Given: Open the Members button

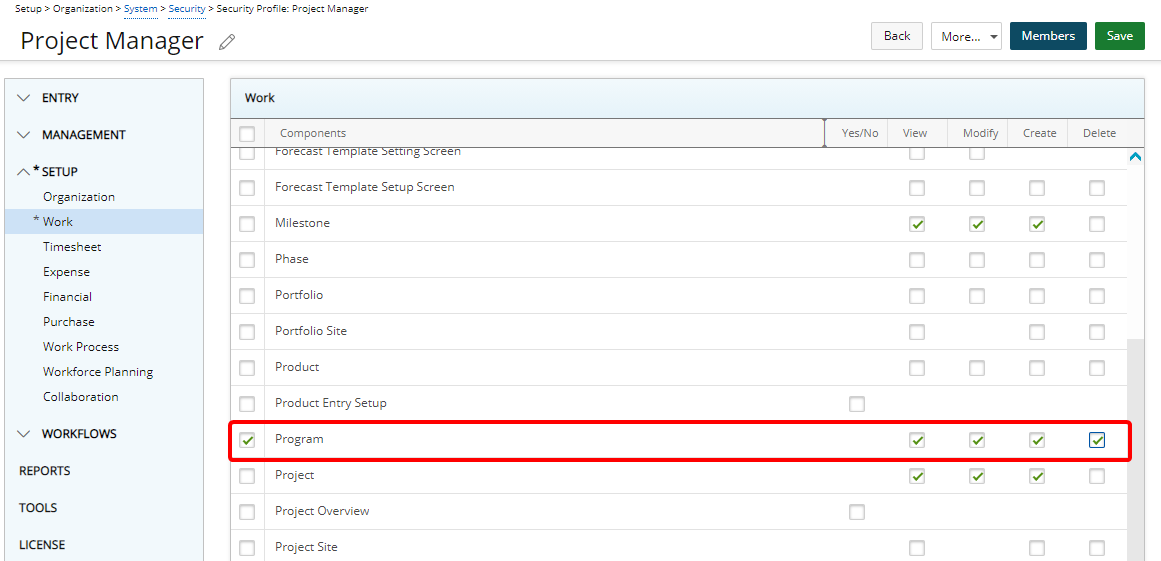Looking at the screenshot, I should pos(1048,36).
